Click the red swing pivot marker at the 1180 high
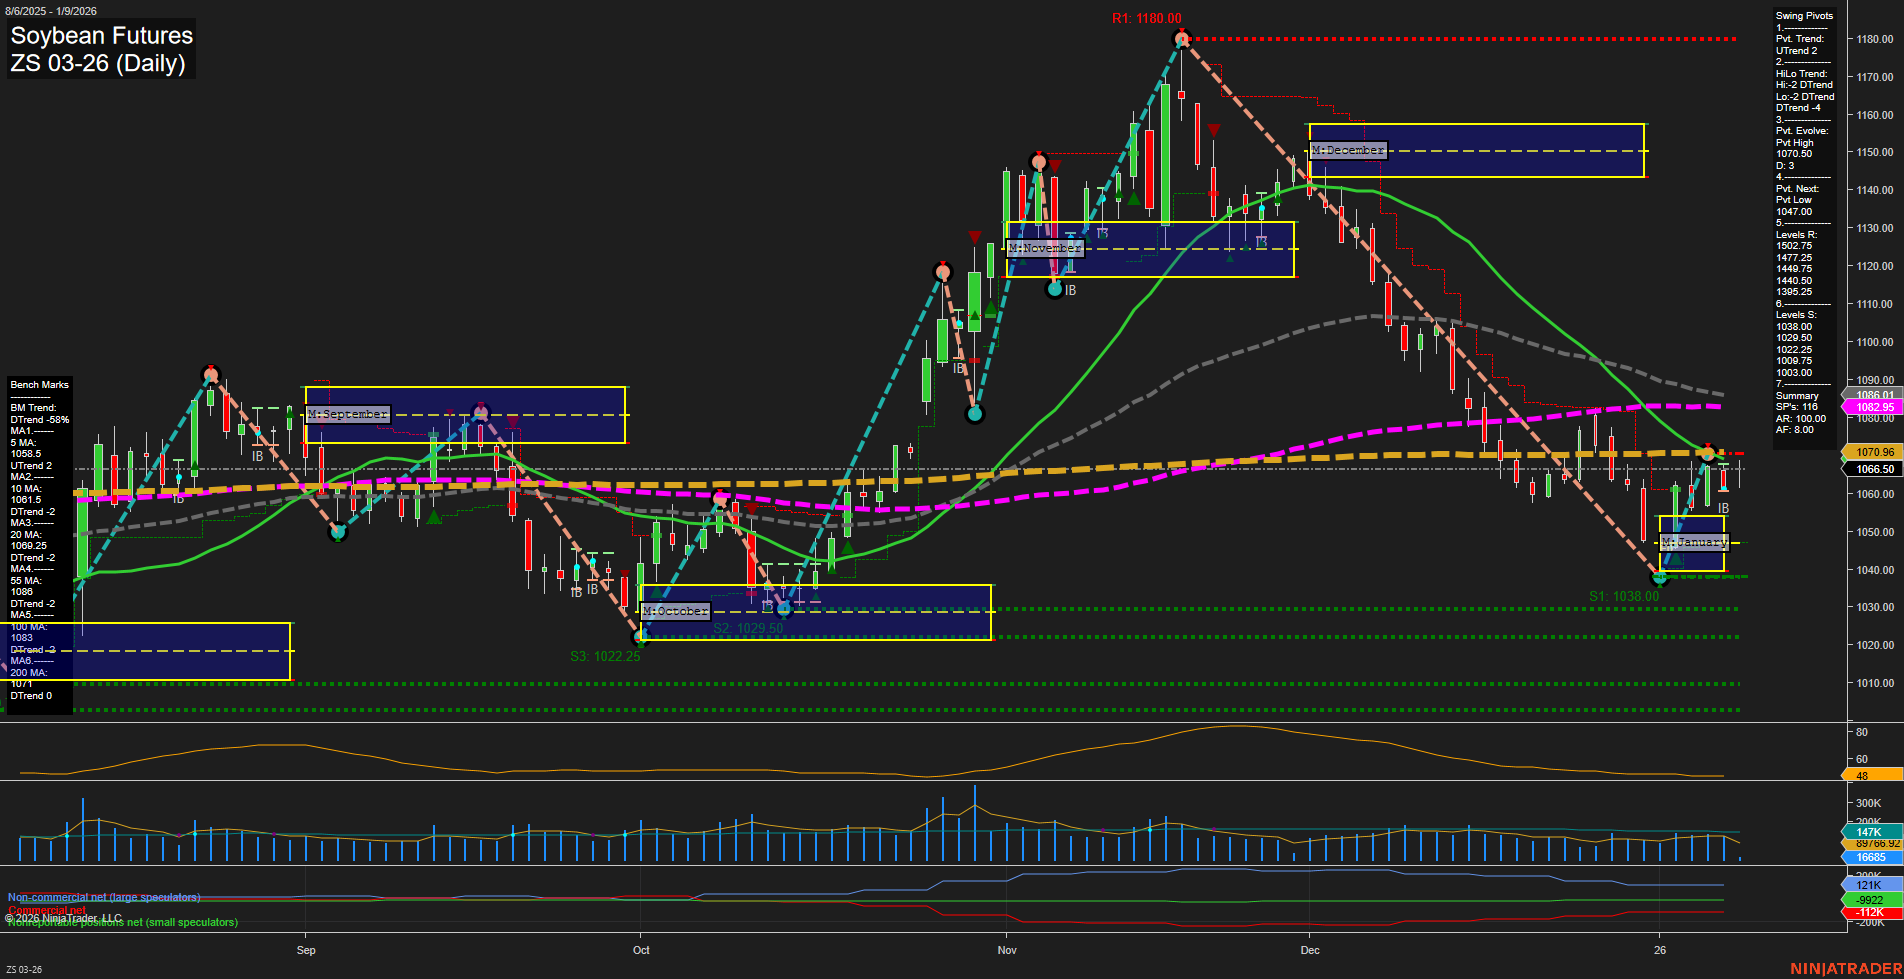1904x979 pixels. tap(1181, 38)
